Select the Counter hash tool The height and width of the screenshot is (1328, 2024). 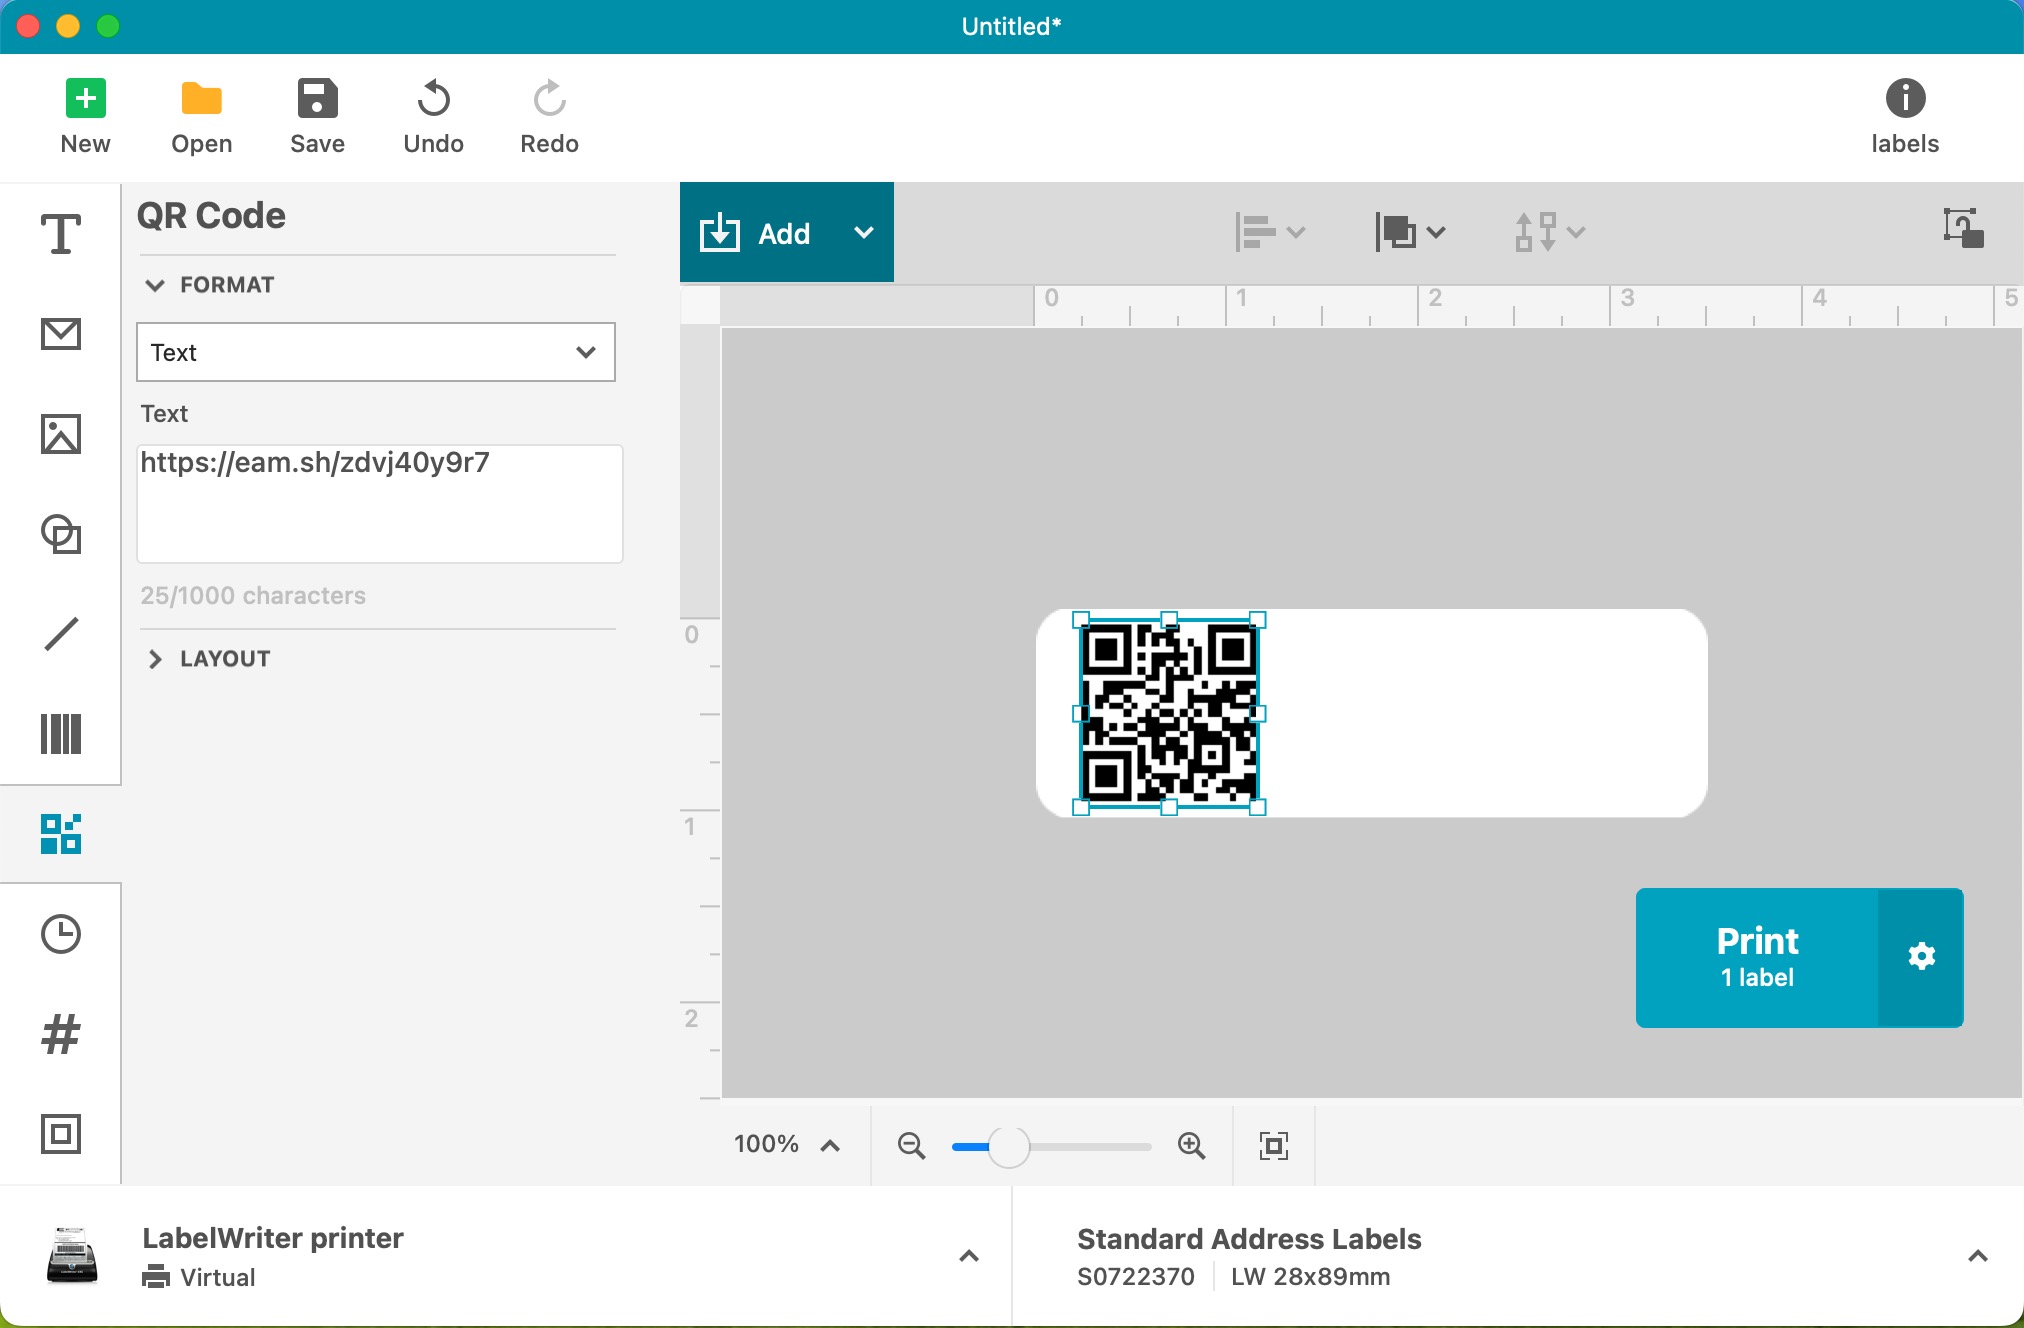[x=60, y=1034]
